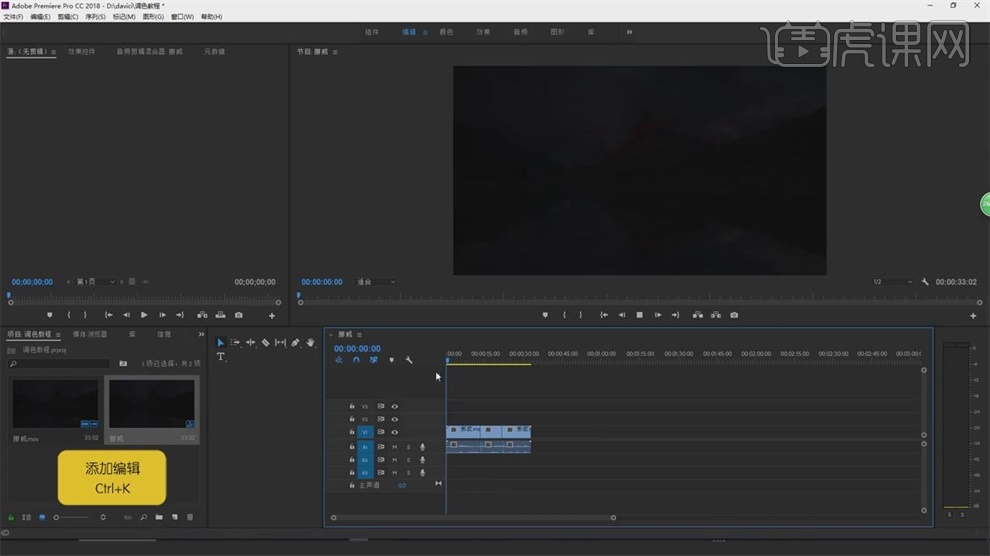Open program monitor zoom level dropdown
990x556 pixels.
pyautogui.click(x=376, y=282)
